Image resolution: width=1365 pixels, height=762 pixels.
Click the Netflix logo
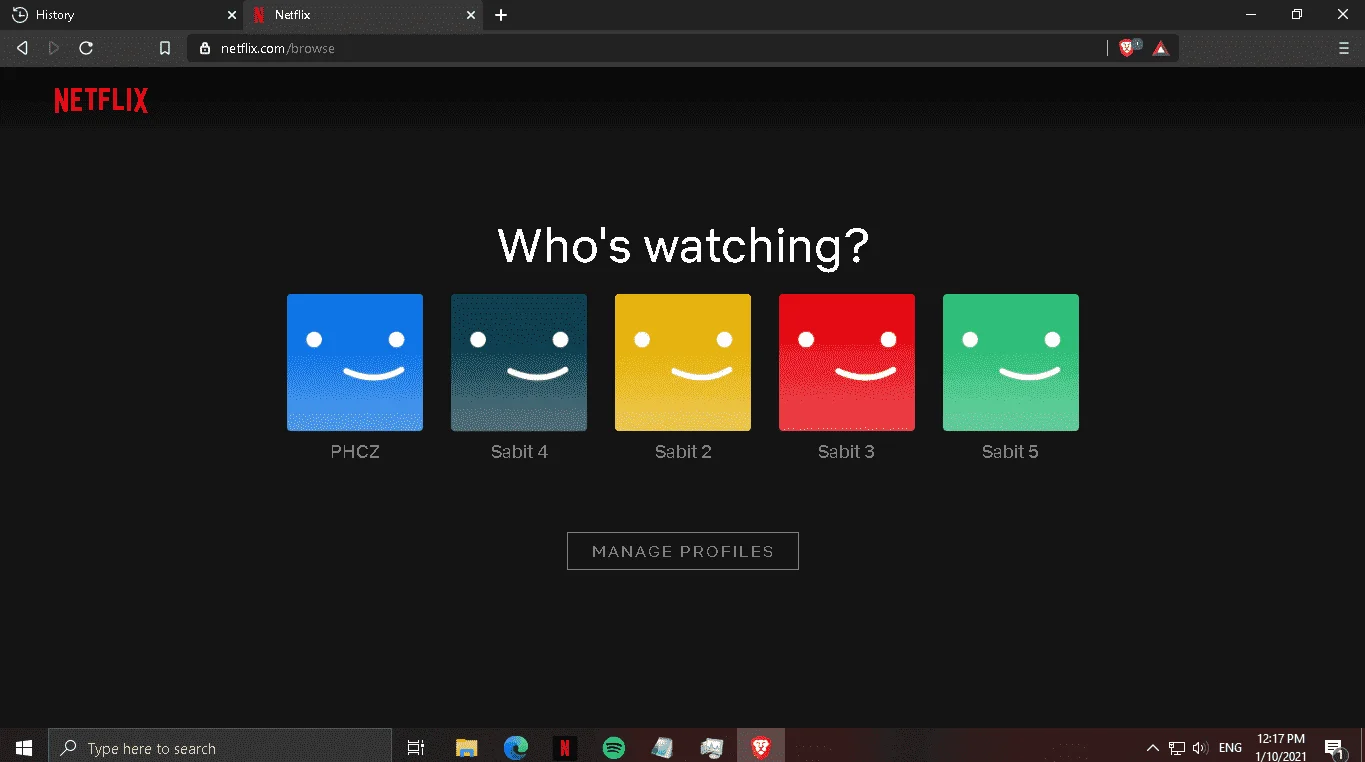pyautogui.click(x=101, y=100)
